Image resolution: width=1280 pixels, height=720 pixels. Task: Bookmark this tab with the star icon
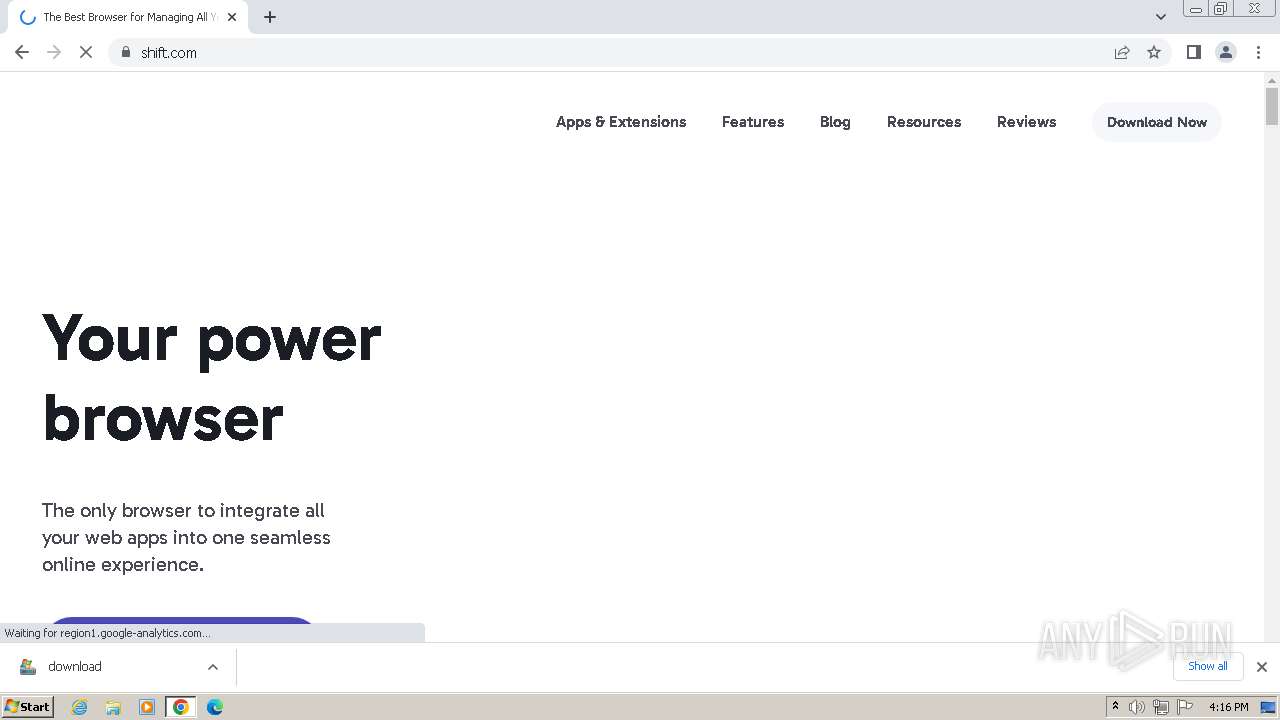[1154, 52]
